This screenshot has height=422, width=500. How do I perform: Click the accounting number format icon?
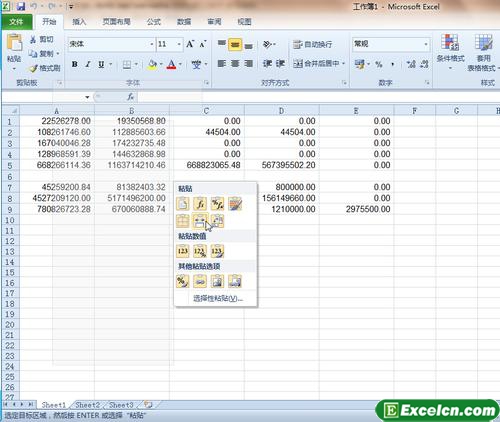(x=360, y=64)
